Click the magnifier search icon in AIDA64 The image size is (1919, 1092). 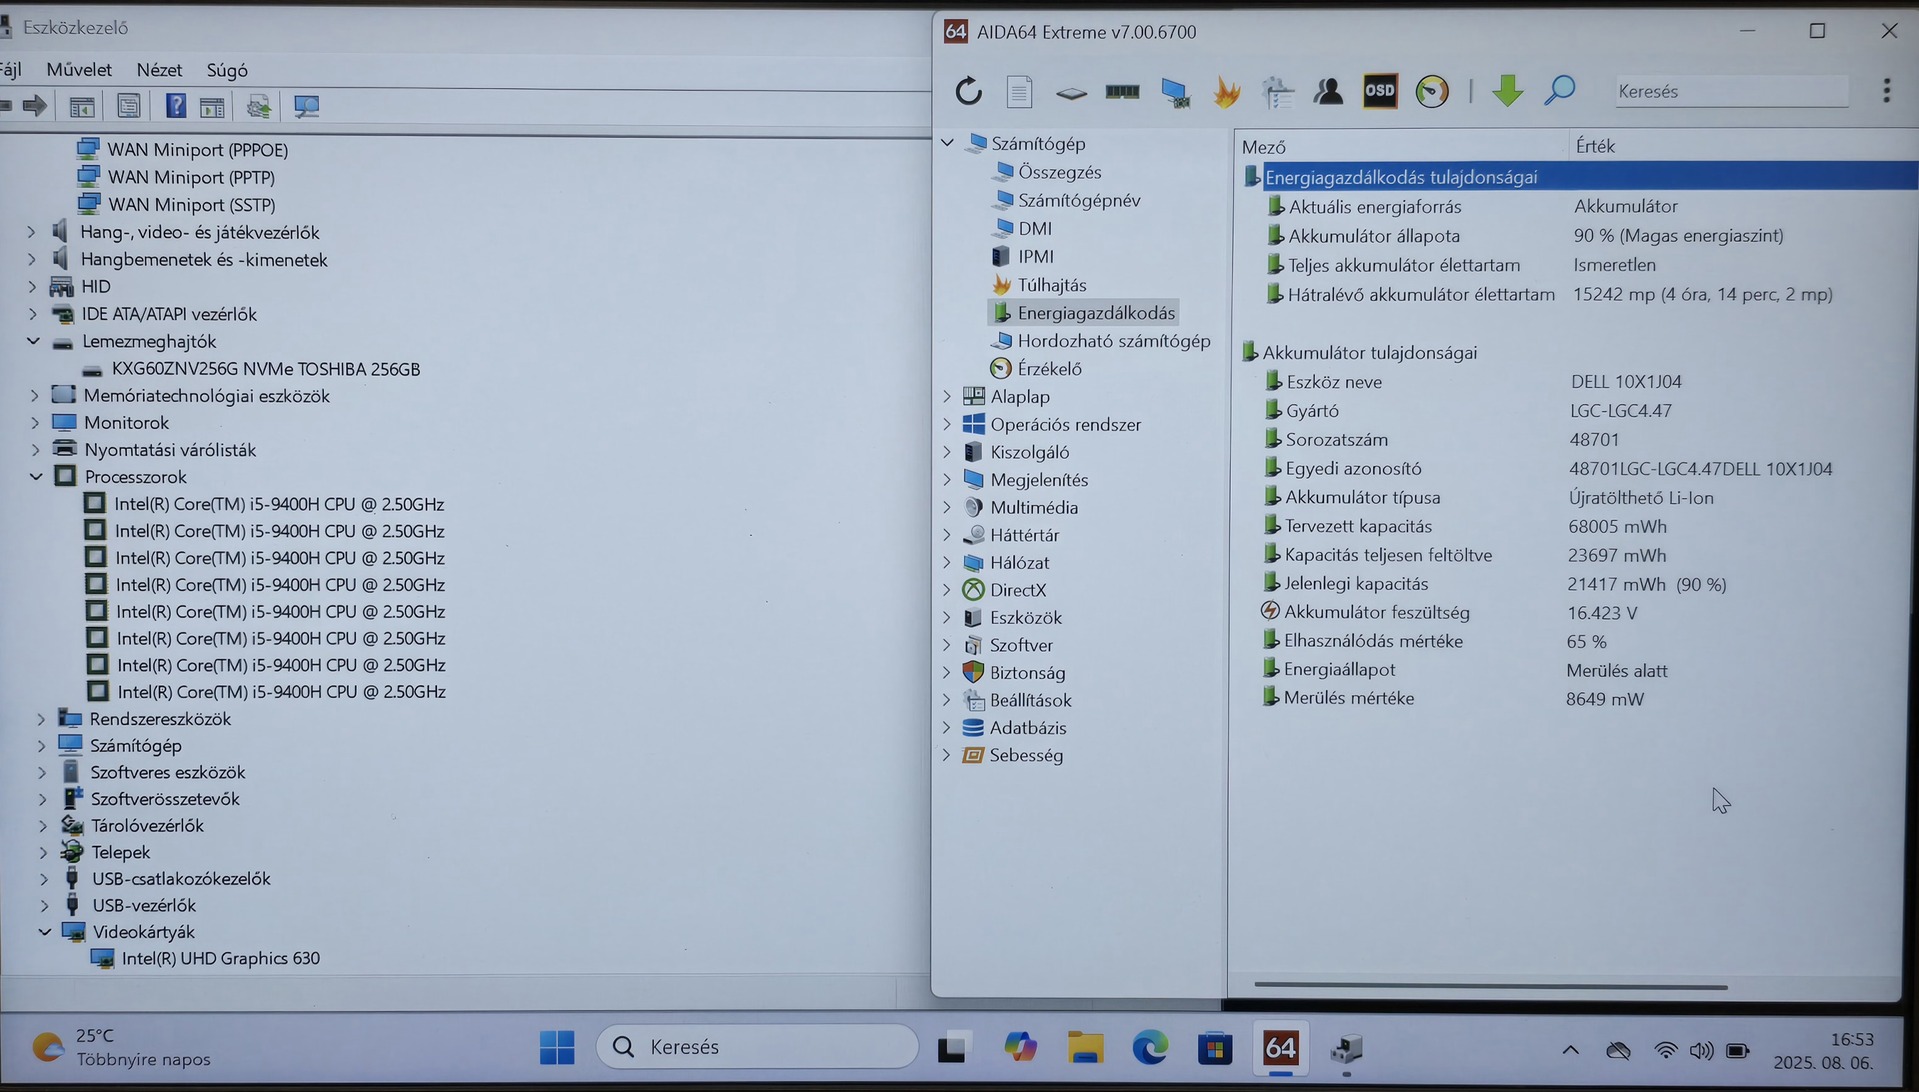tap(1560, 91)
